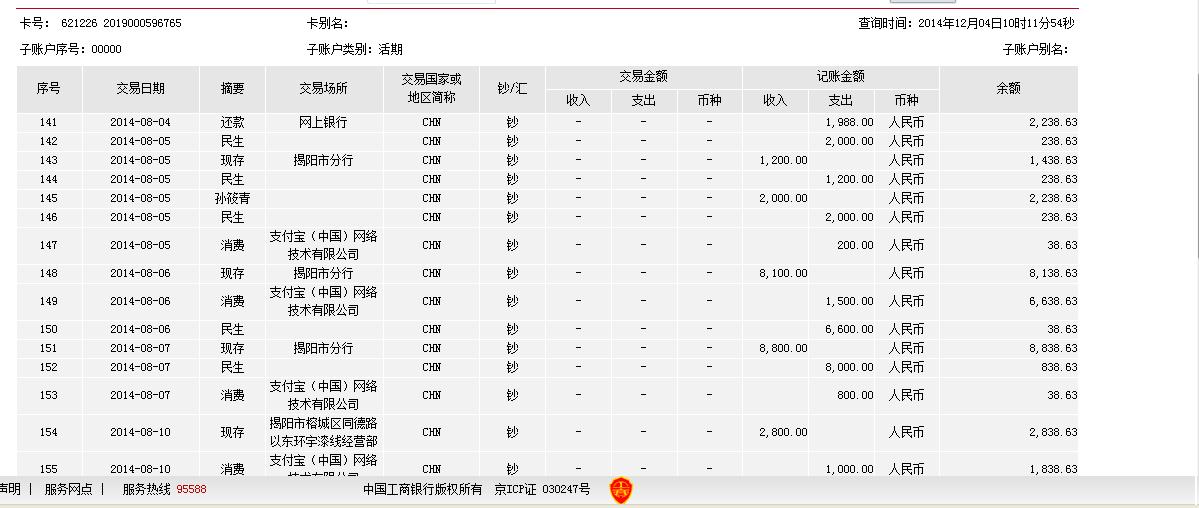This screenshot has width=1199, height=508.
Task: Click the 1,438.63 balance cell
Action: point(1053,161)
